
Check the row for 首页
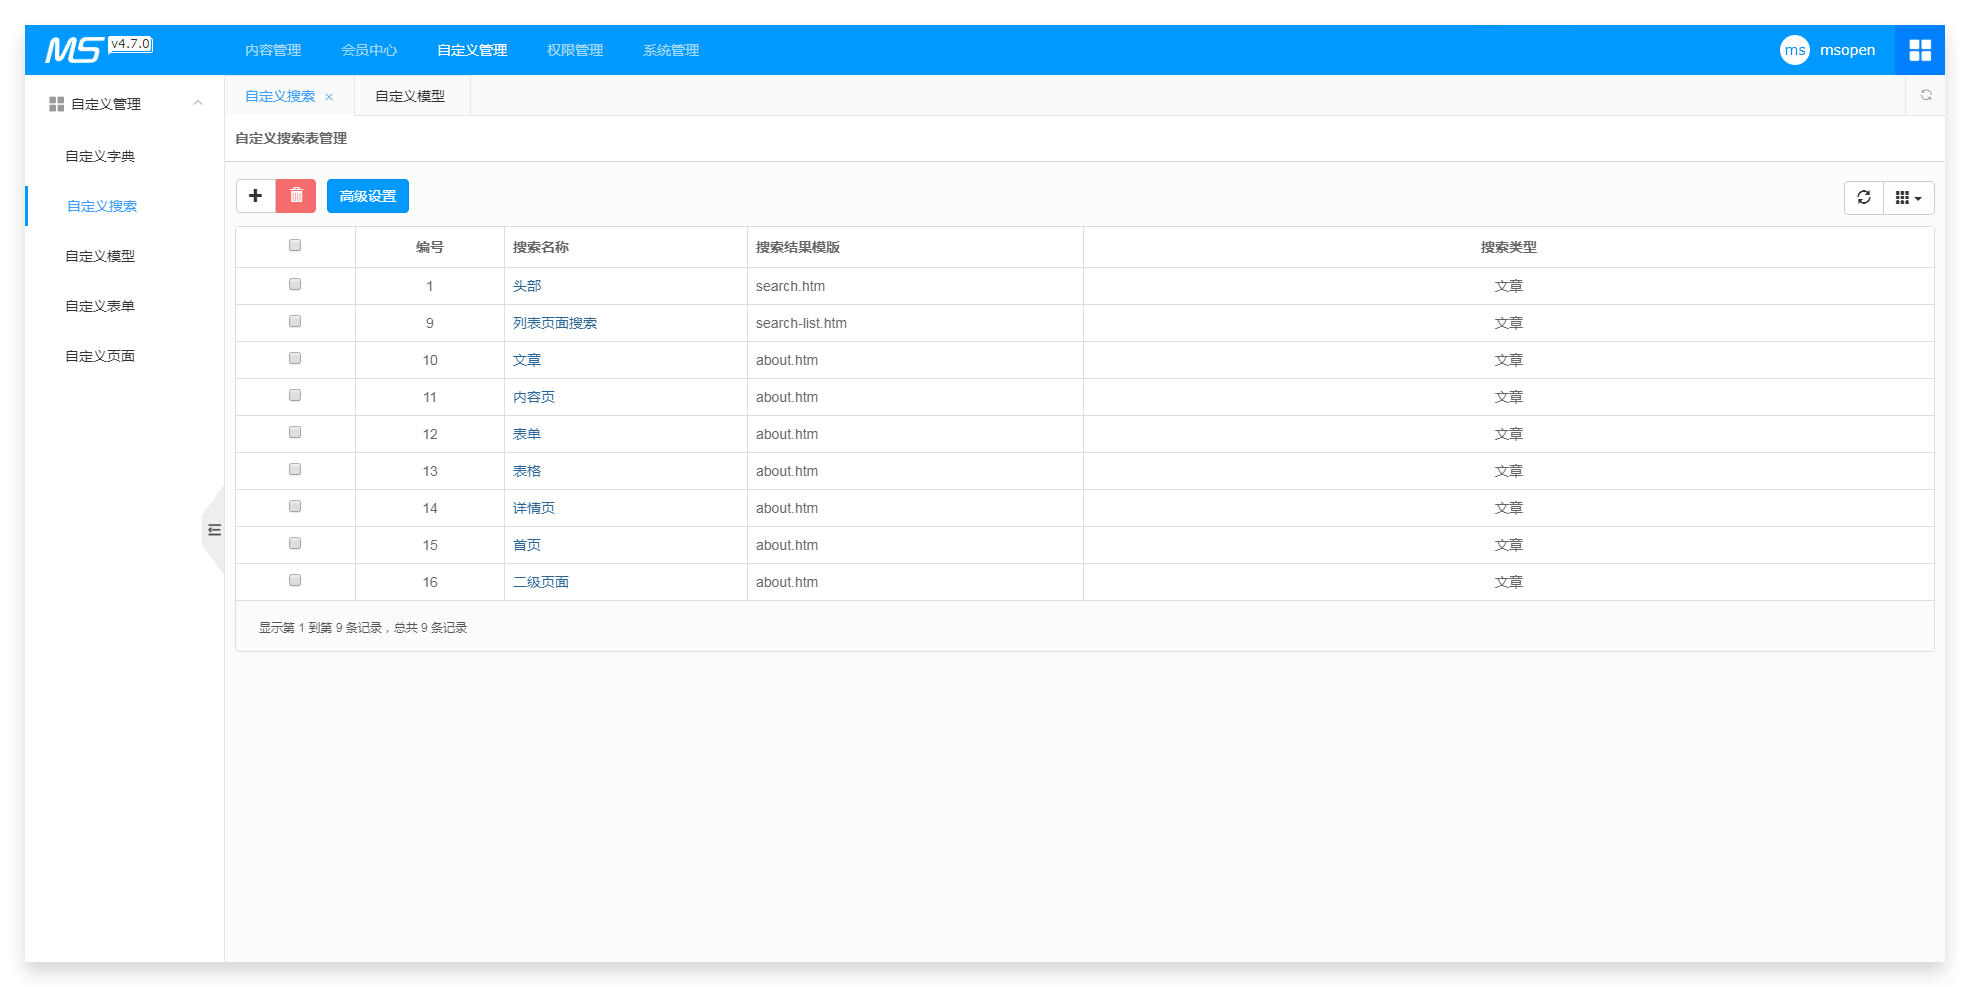295,543
